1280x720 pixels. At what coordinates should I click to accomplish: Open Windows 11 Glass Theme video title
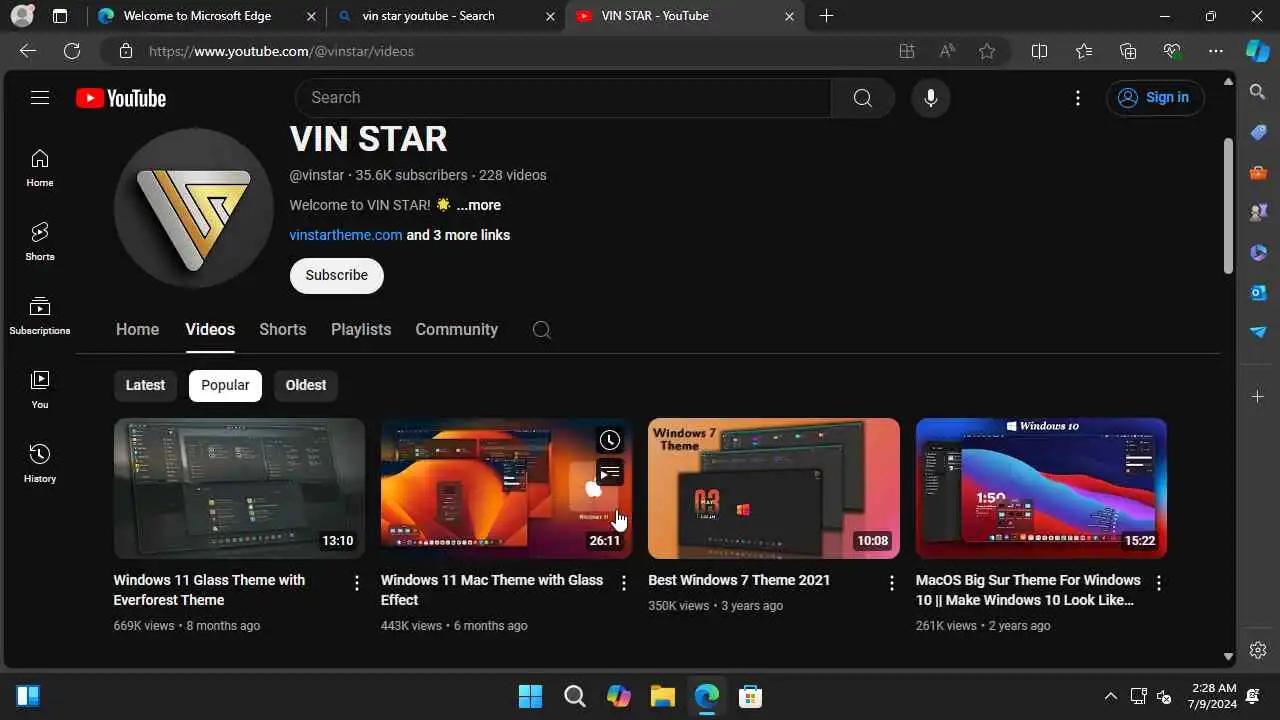click(209, 590)
